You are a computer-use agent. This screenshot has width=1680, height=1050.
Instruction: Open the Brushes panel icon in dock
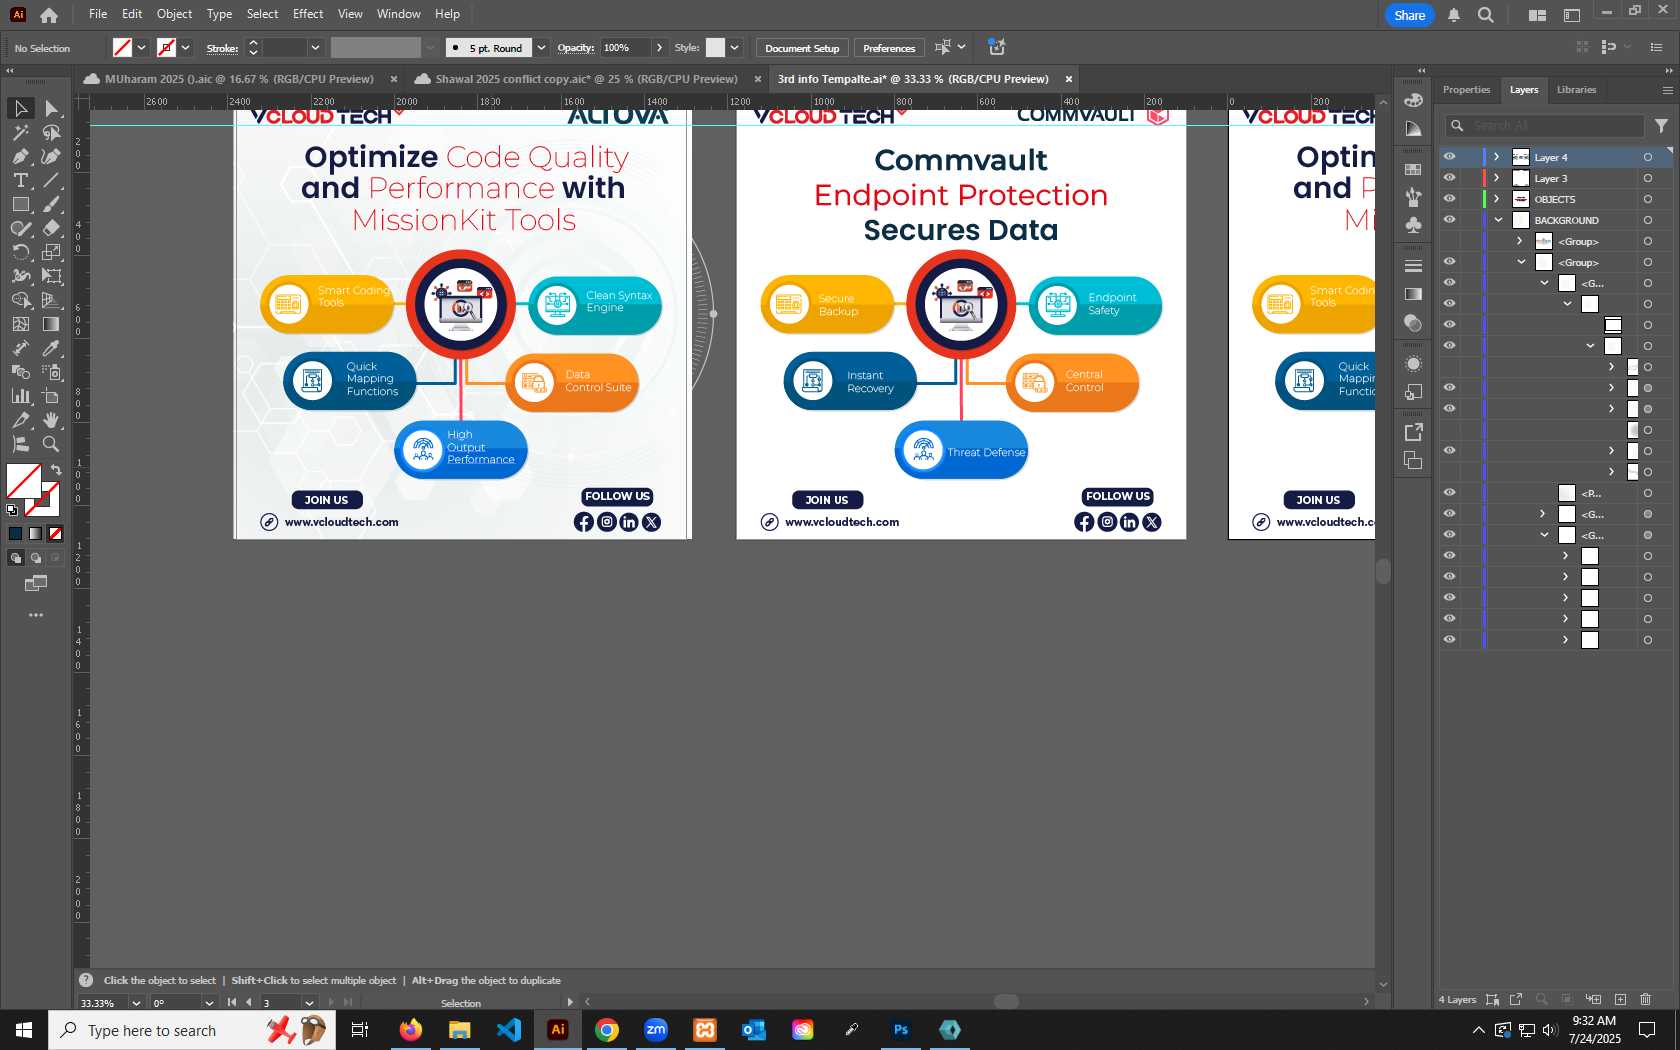coord(1413,197)
